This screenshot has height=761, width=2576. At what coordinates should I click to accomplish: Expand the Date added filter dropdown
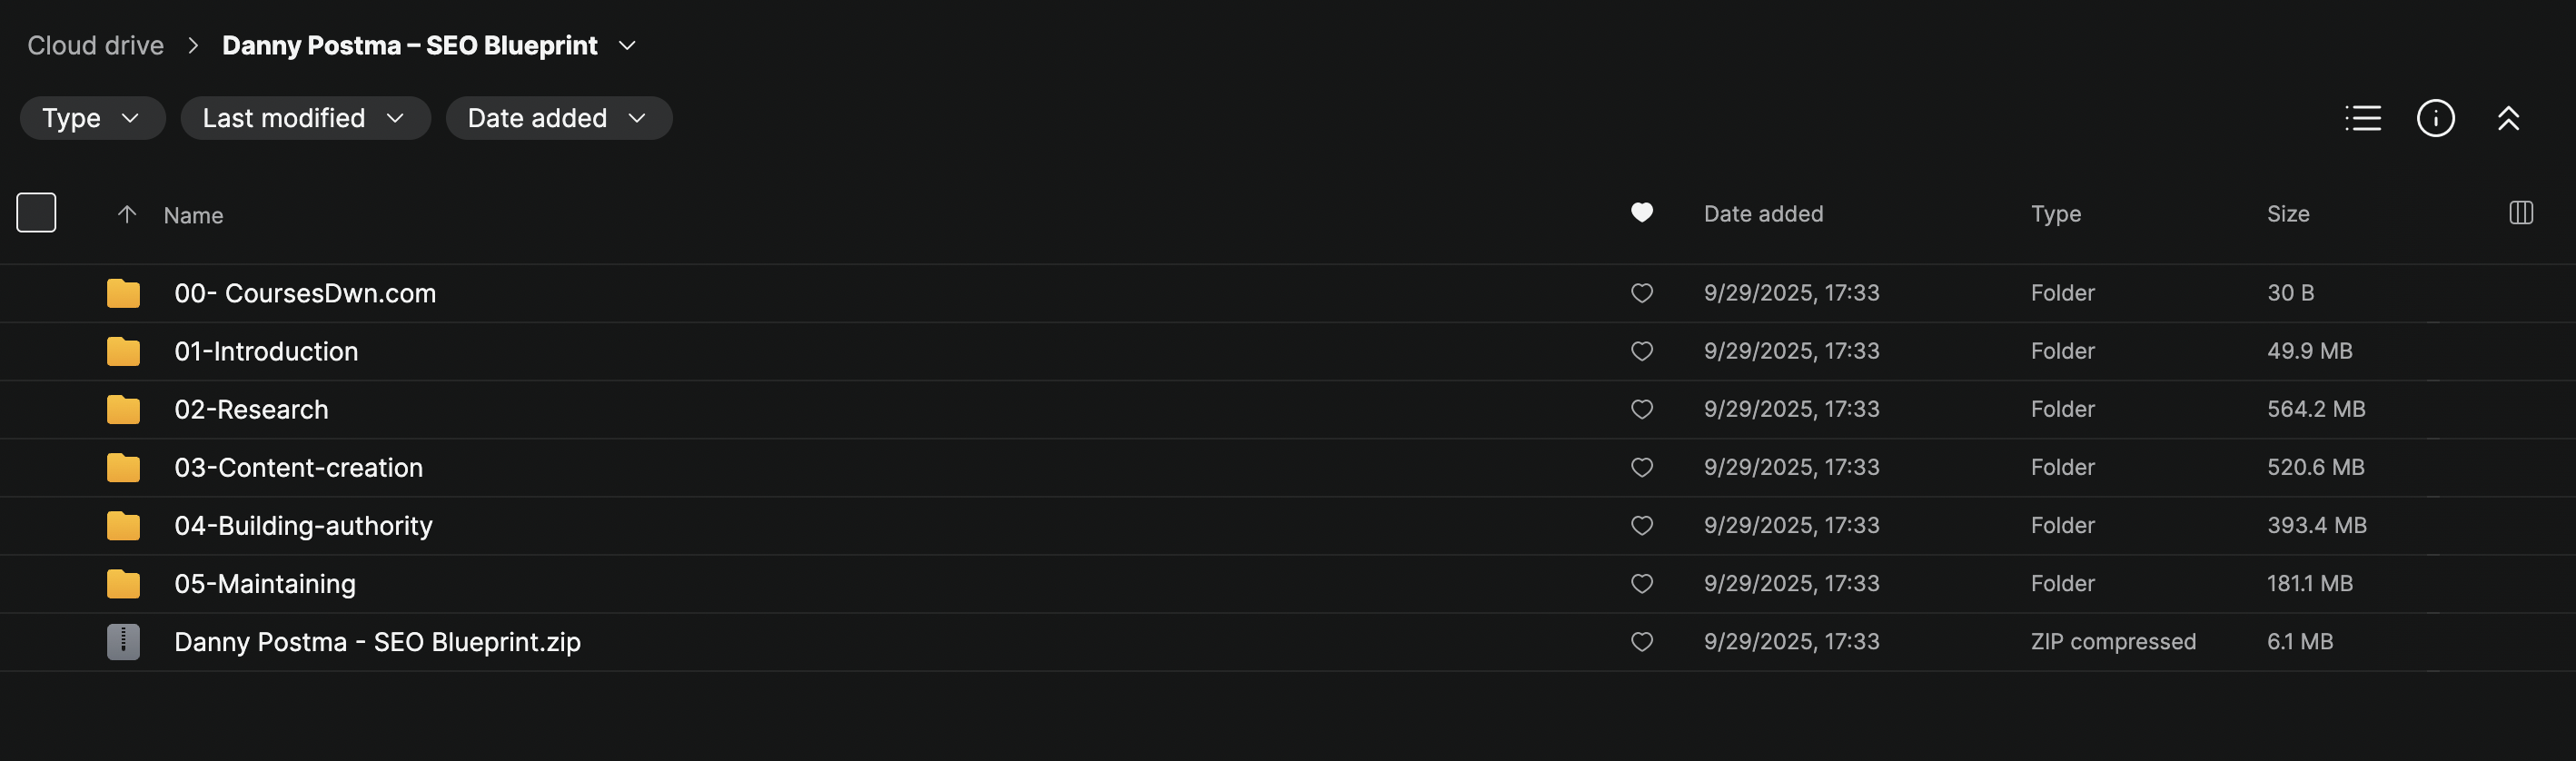(x=558, y=118)
